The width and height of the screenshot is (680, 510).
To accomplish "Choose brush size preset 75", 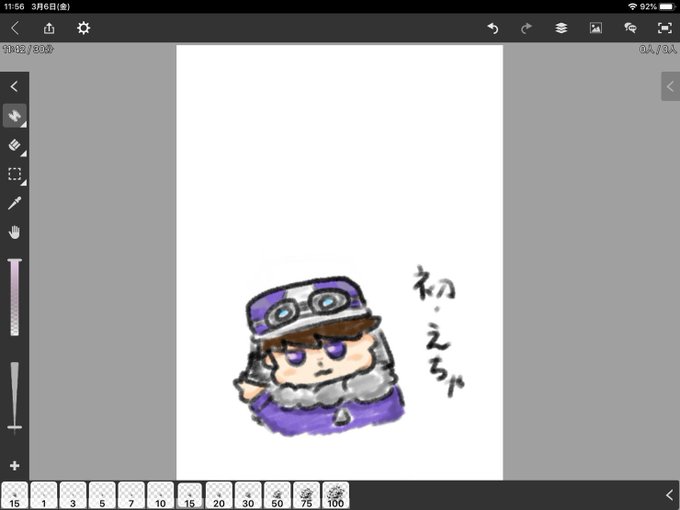I will tap(307, 495).
